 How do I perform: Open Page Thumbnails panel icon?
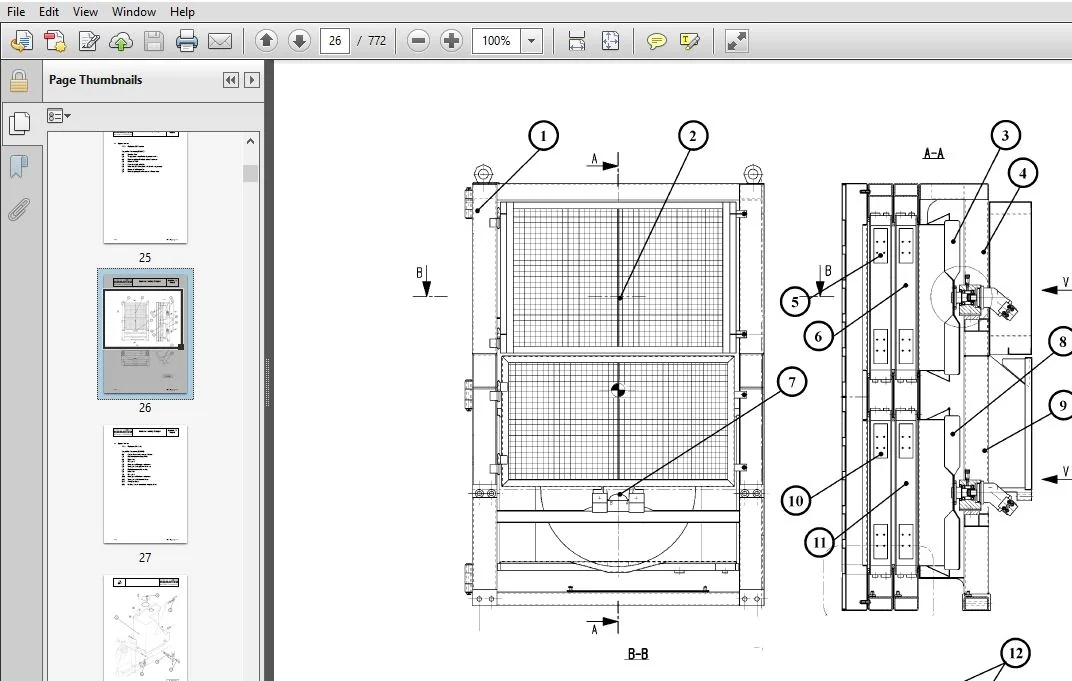19,123
